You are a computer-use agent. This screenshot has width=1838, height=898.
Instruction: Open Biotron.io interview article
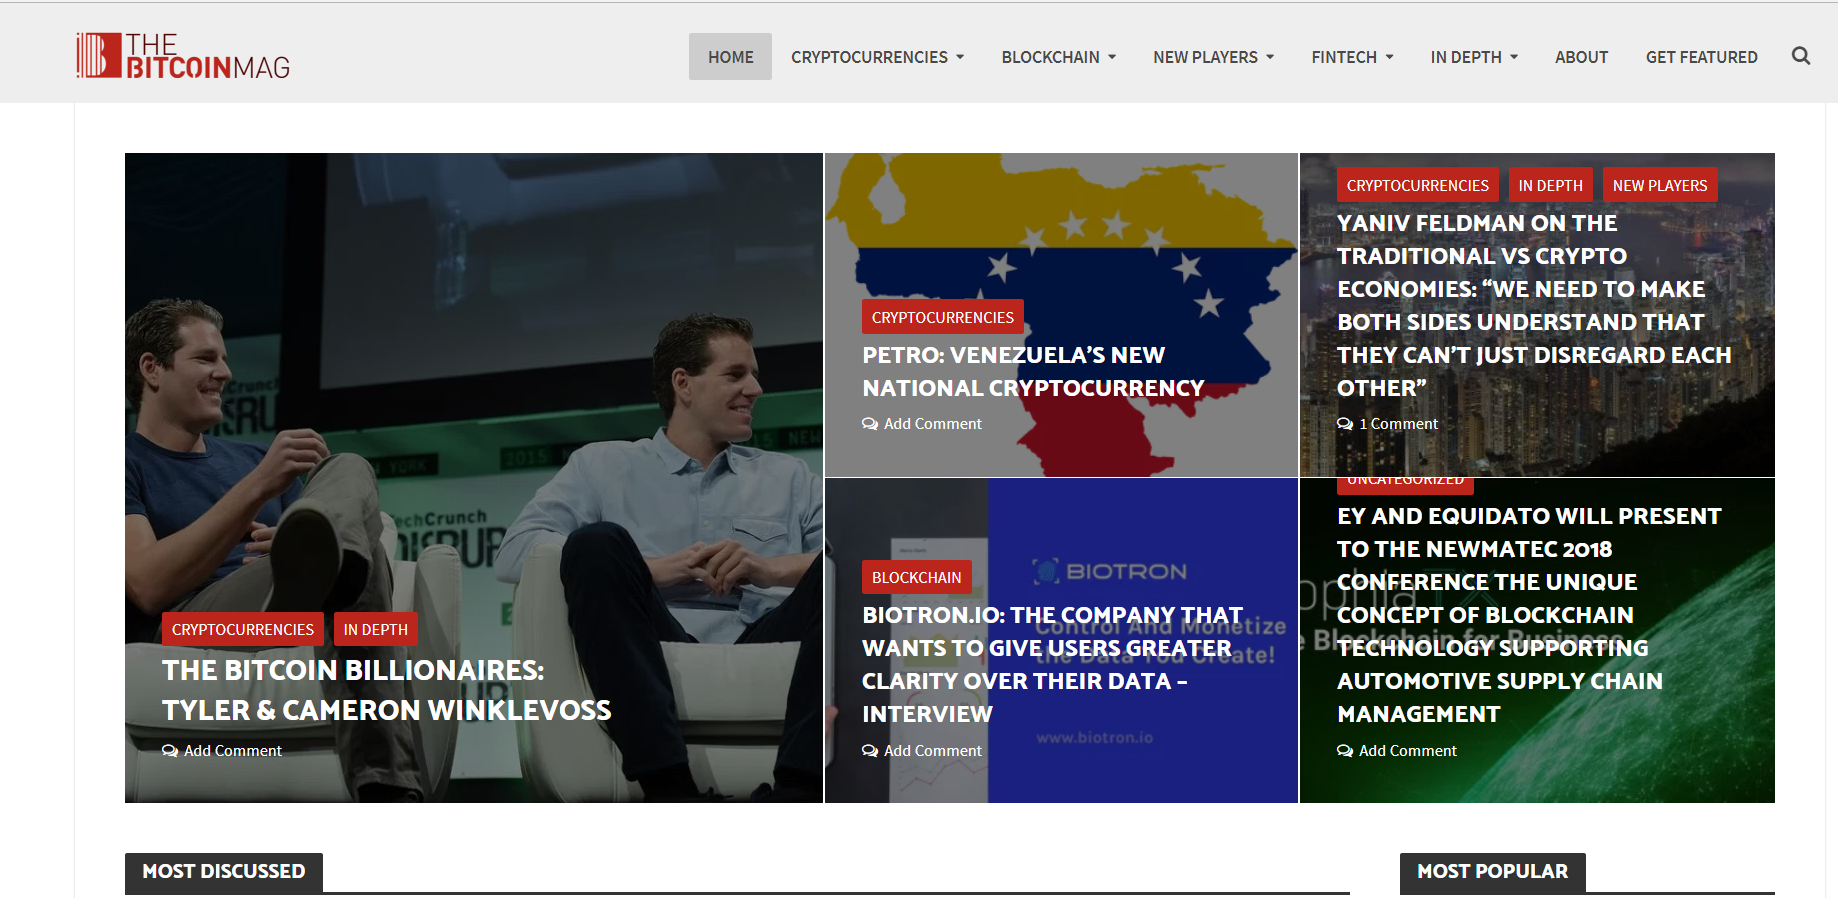[1052, 664]
